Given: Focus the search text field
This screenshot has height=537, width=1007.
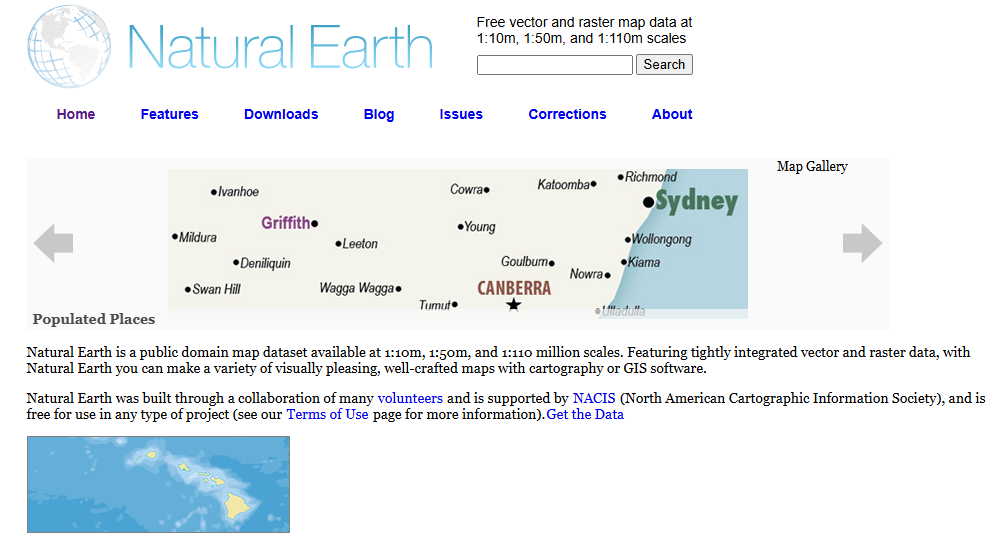Looking at the screenshot, I should coord(554,65).
